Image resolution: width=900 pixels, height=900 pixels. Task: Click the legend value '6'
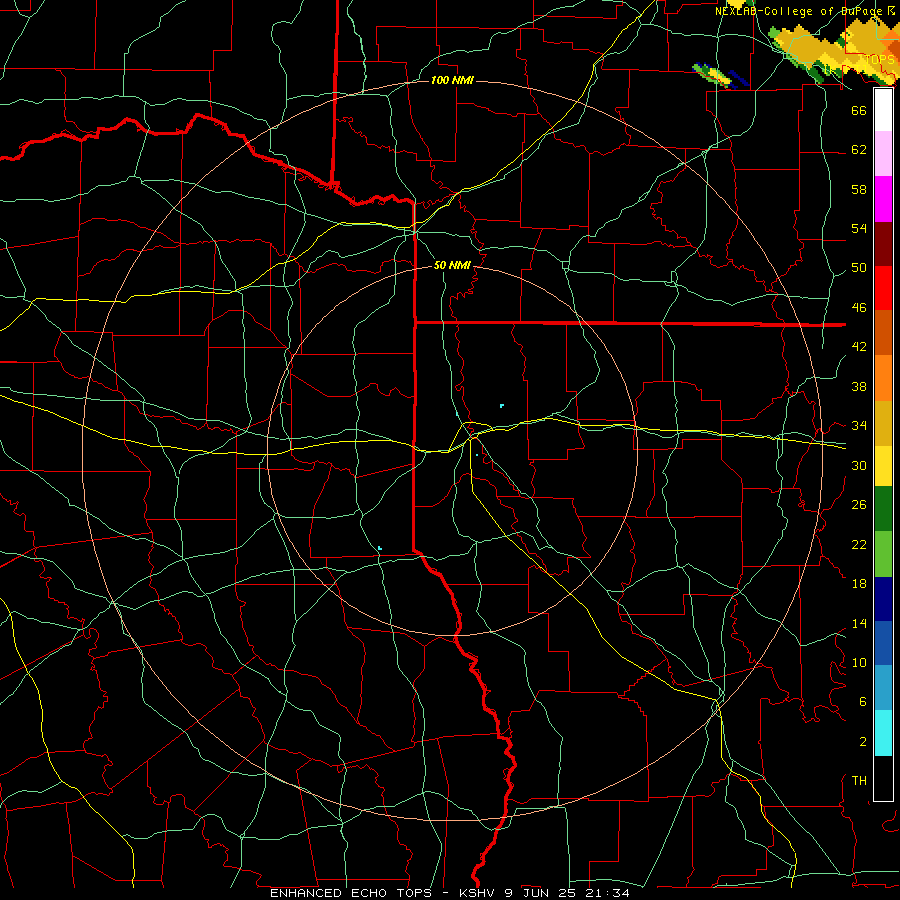(862, 702)
